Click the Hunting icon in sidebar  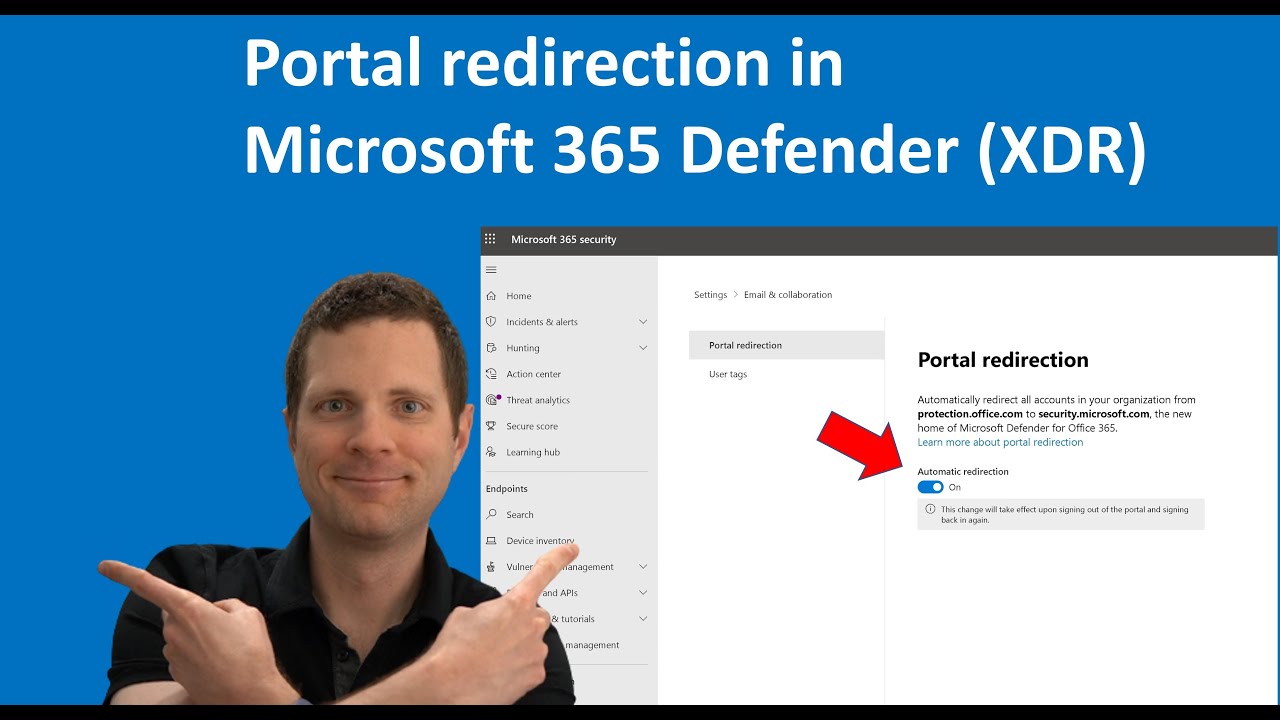(x=491, y=348)
